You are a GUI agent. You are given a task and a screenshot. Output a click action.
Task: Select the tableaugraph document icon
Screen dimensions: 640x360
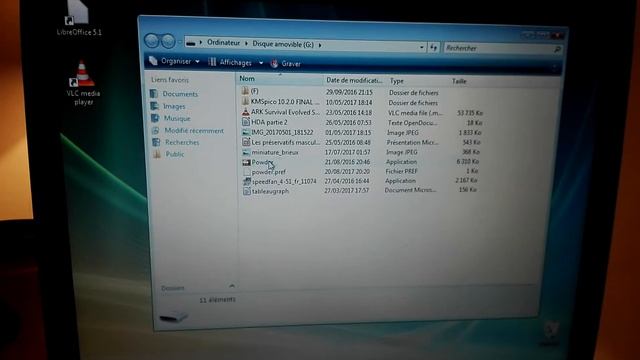247,191
